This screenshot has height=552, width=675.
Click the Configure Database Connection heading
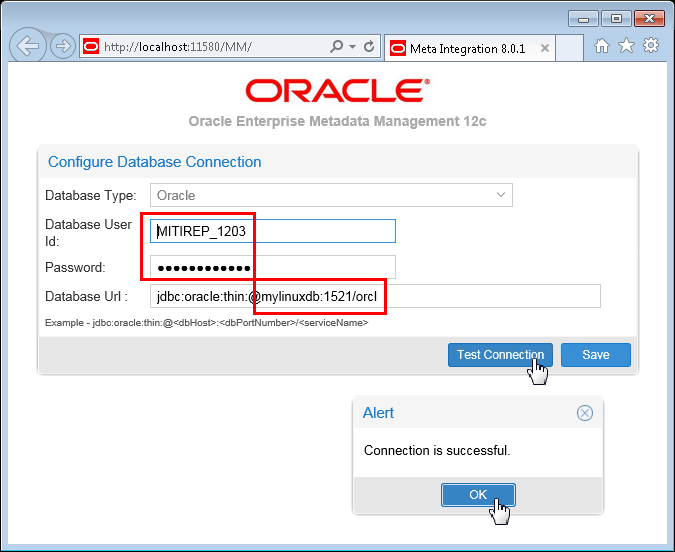[x=155, y=162]
